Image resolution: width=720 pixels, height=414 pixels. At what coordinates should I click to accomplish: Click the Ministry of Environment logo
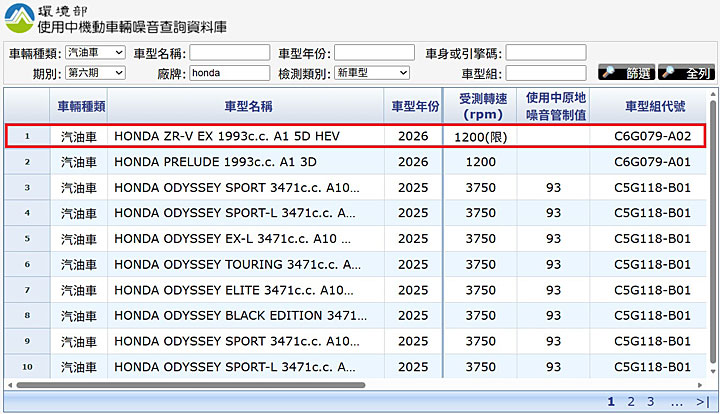18,17
